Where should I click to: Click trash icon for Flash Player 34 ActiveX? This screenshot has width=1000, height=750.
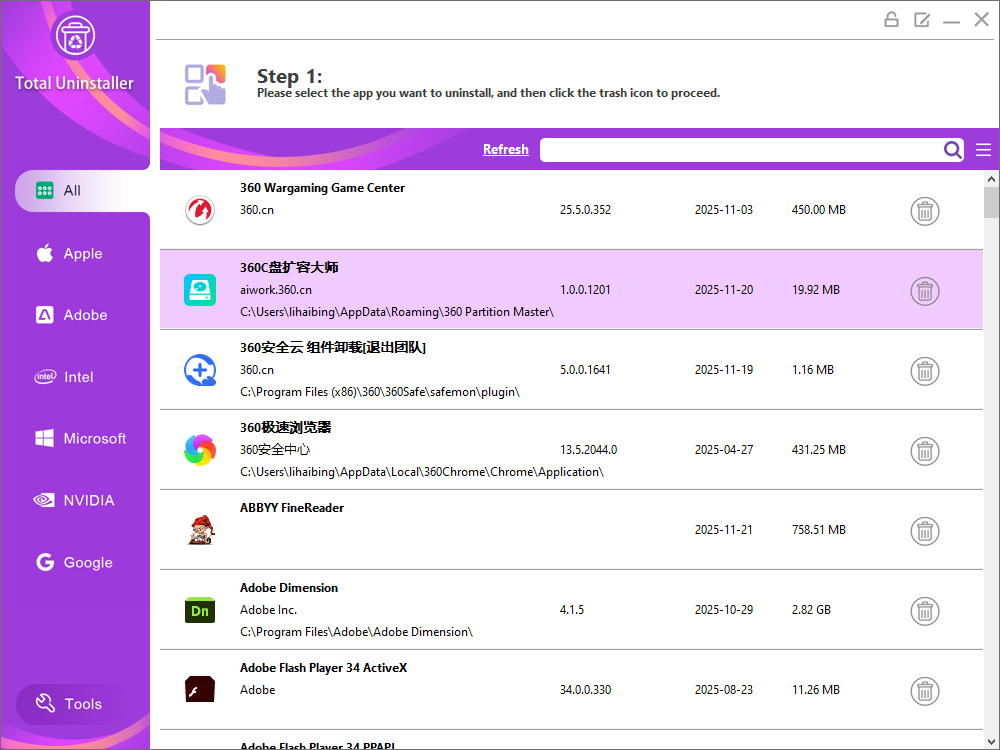pyautogui.click(x=925, y=691)
